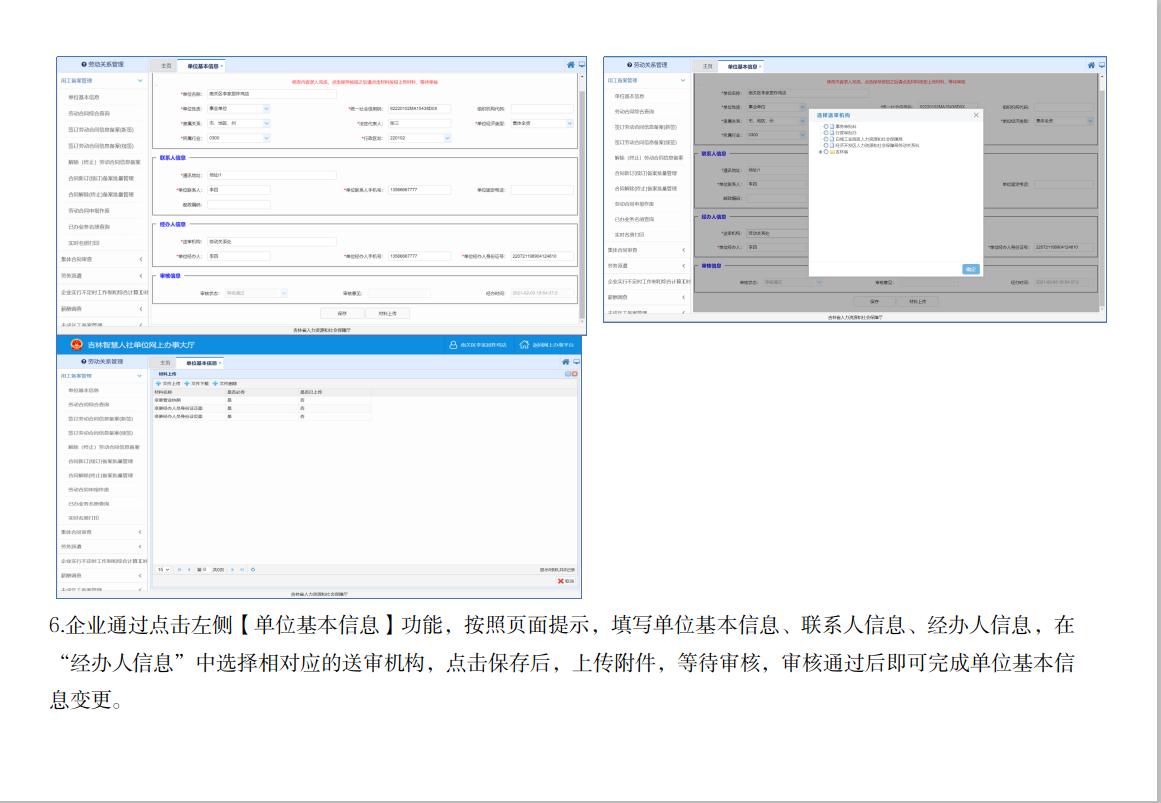Collapse the 用工备案管理 menu in the form screenshot
This screenshot has height=803, width=1161.
point(140,81)
